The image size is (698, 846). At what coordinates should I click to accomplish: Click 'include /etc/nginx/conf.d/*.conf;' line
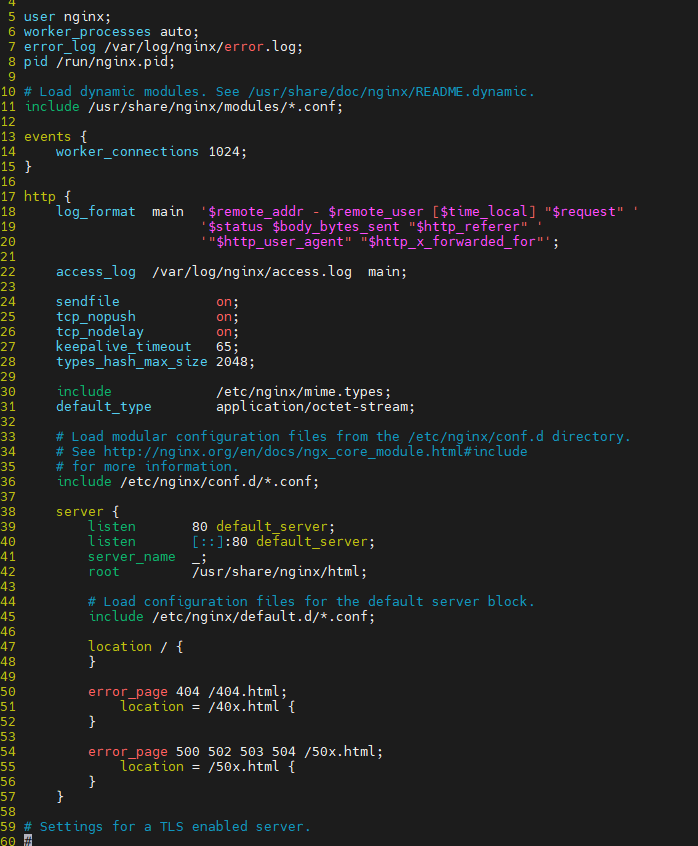[x=187, y=482]
